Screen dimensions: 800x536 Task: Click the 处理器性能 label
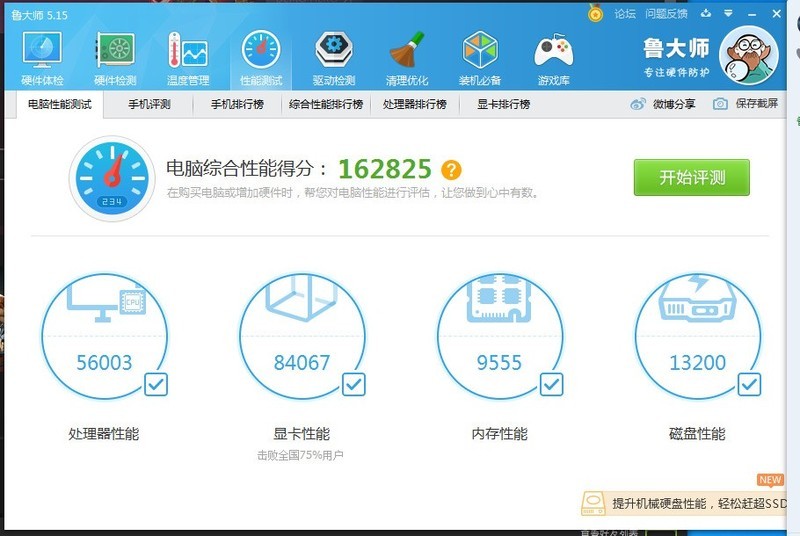click(104, 434)
